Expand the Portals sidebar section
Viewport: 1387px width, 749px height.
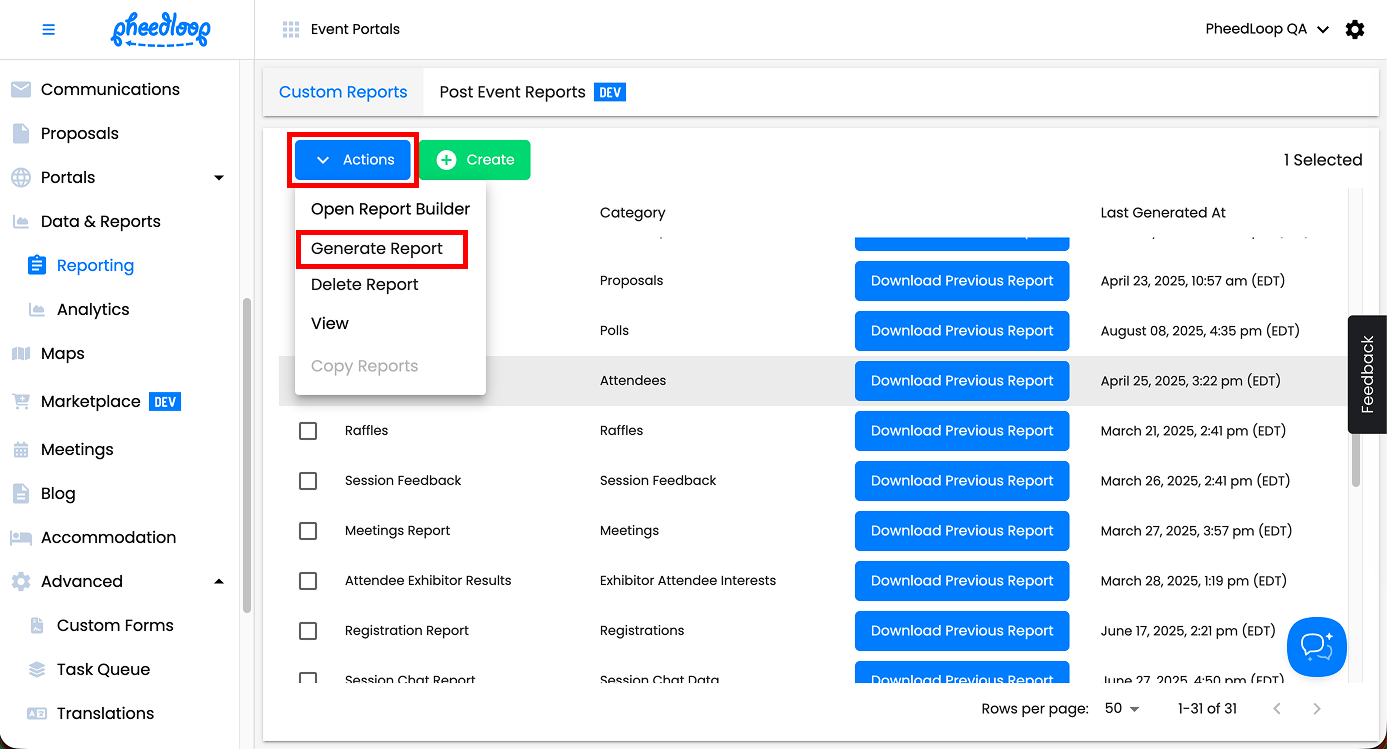pyautogui.click(x=219, y=178)
